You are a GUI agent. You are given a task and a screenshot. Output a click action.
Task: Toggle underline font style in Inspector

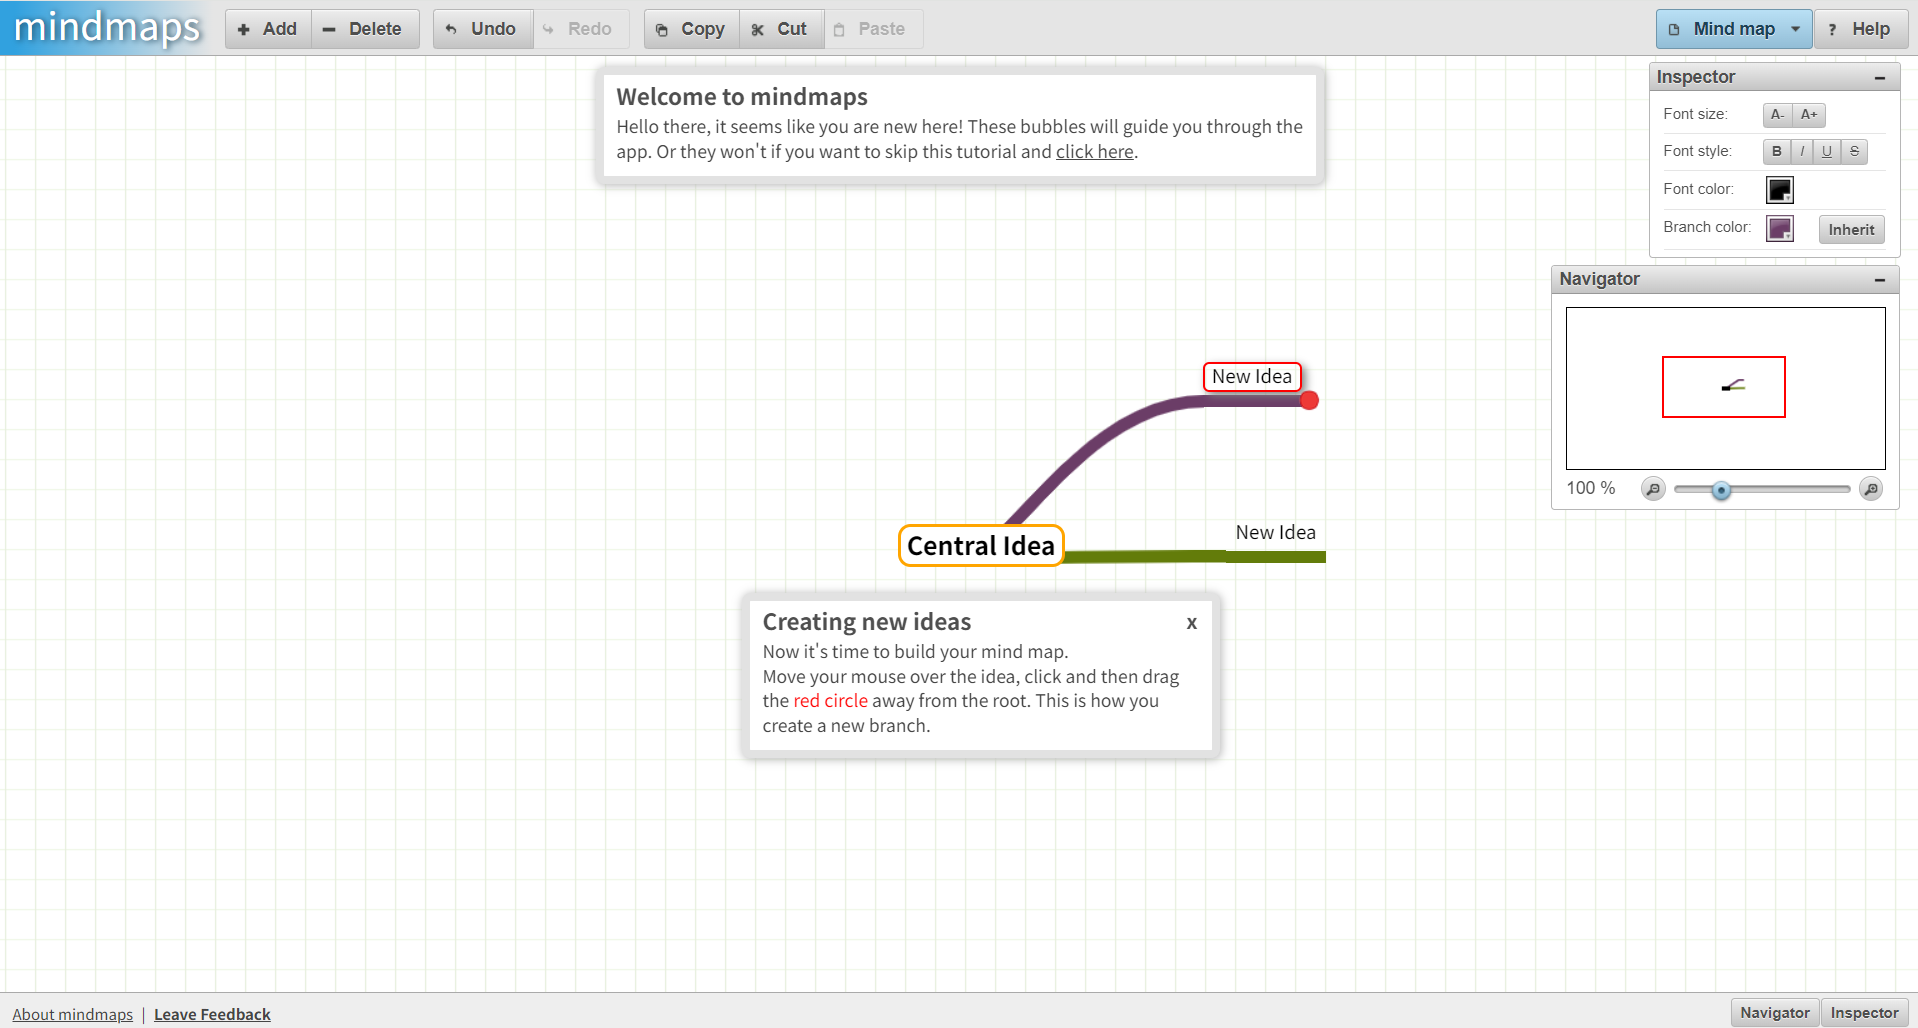point(1826,151)
